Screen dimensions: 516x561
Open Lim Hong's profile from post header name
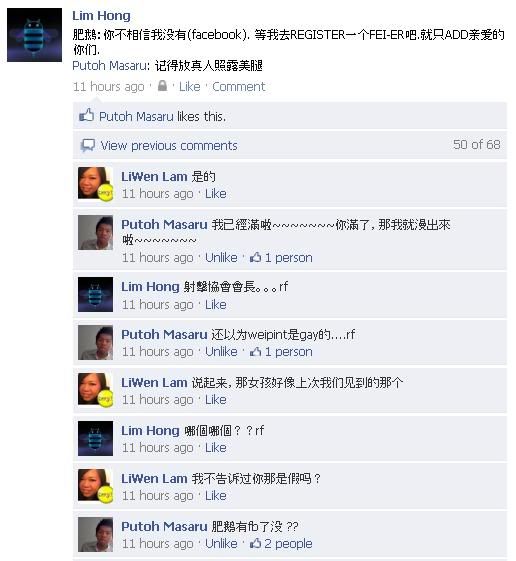[101, 15]
